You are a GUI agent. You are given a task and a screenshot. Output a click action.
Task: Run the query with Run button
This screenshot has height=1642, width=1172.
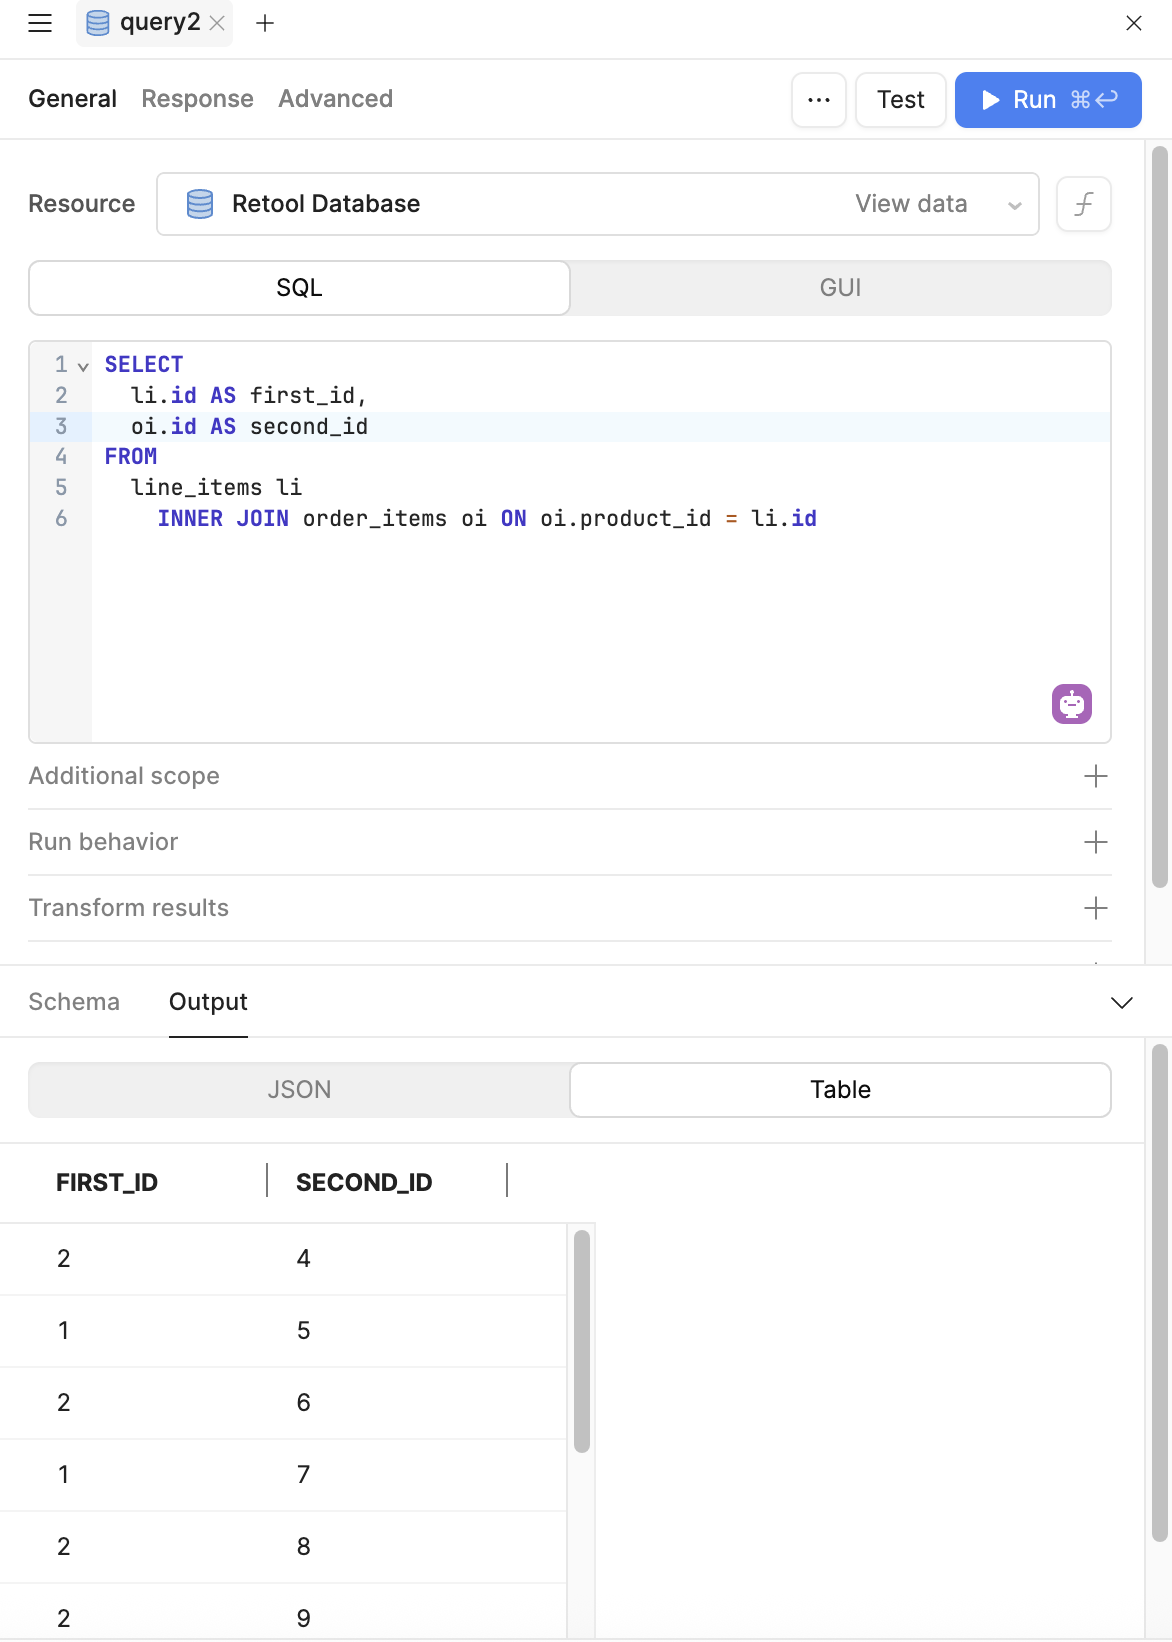pyautogui.click(x=1047, y=100)
